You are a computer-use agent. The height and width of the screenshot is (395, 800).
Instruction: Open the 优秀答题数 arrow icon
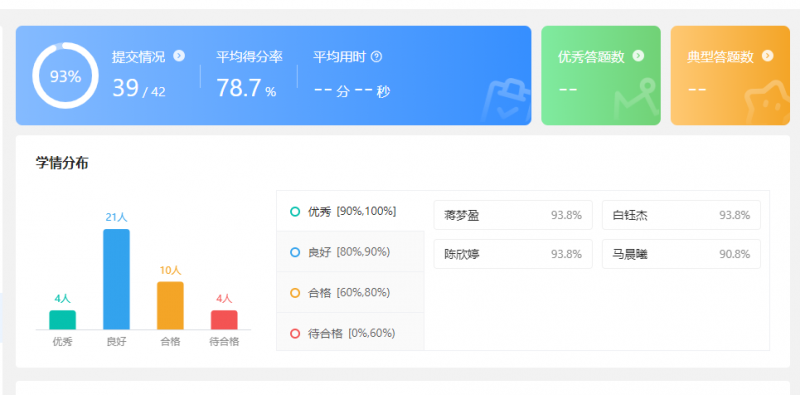(x=638, y=56)
